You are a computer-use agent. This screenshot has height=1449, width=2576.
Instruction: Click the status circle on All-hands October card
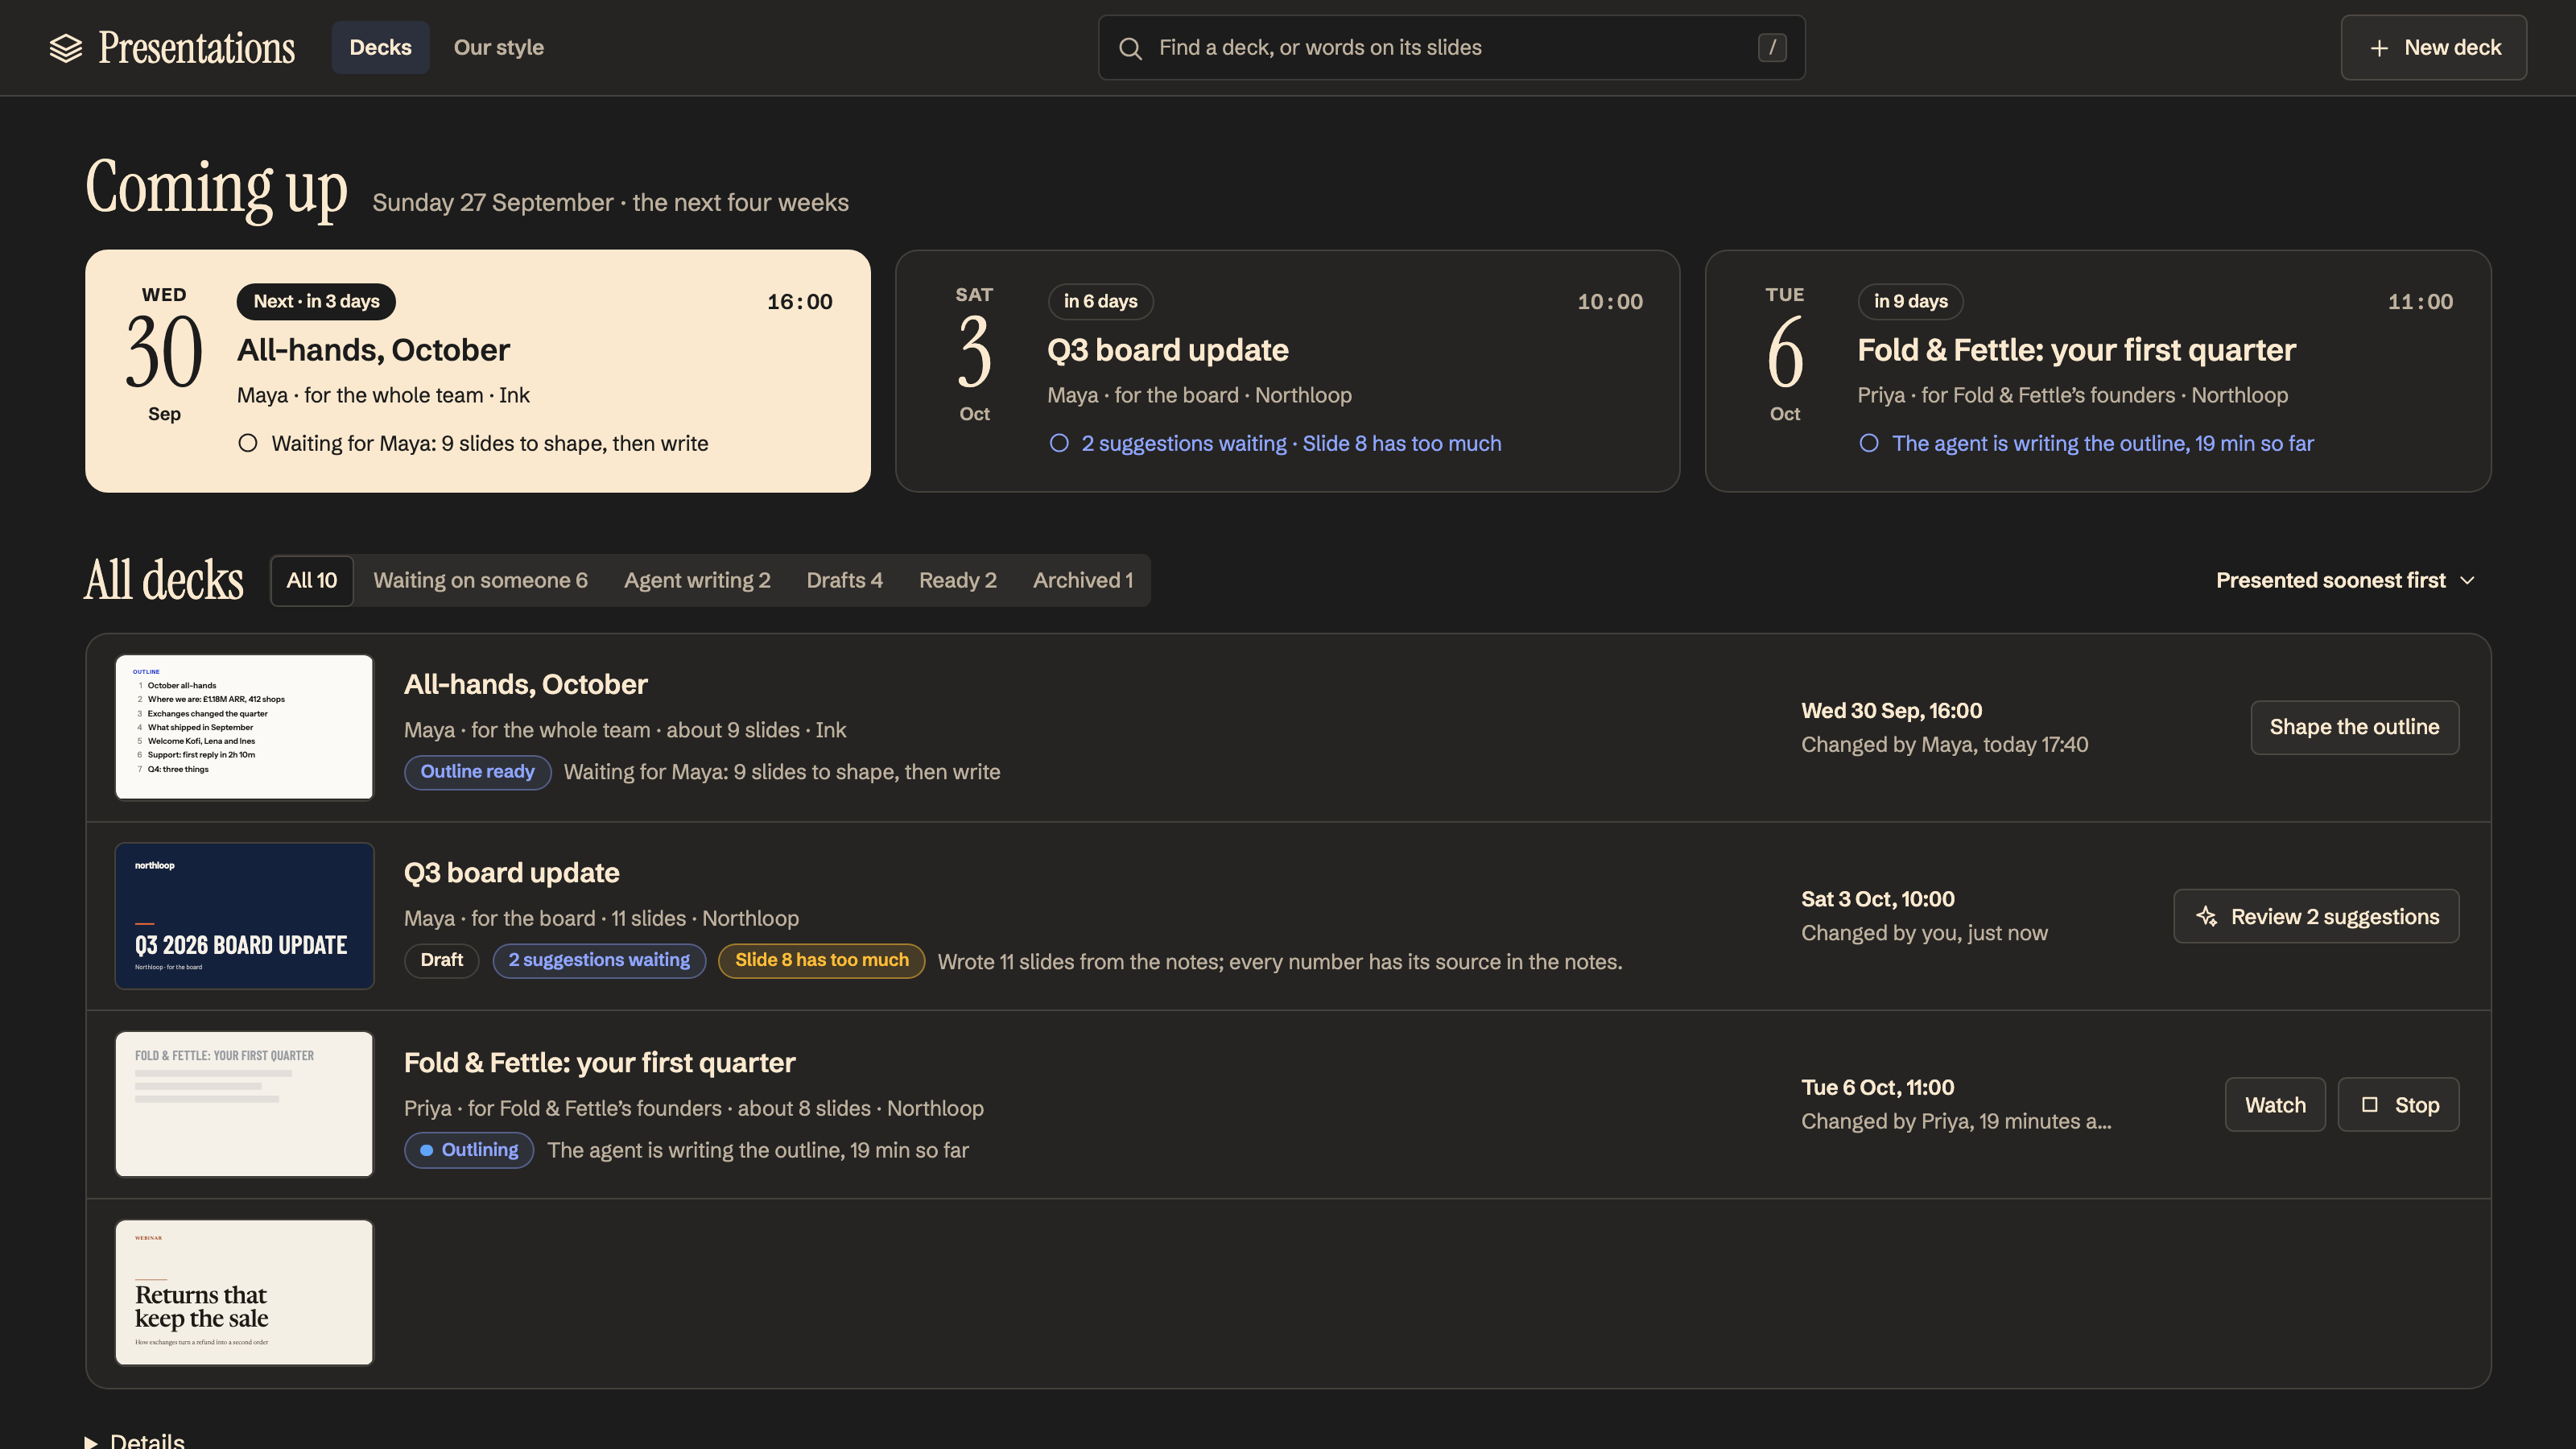(248, 443)
